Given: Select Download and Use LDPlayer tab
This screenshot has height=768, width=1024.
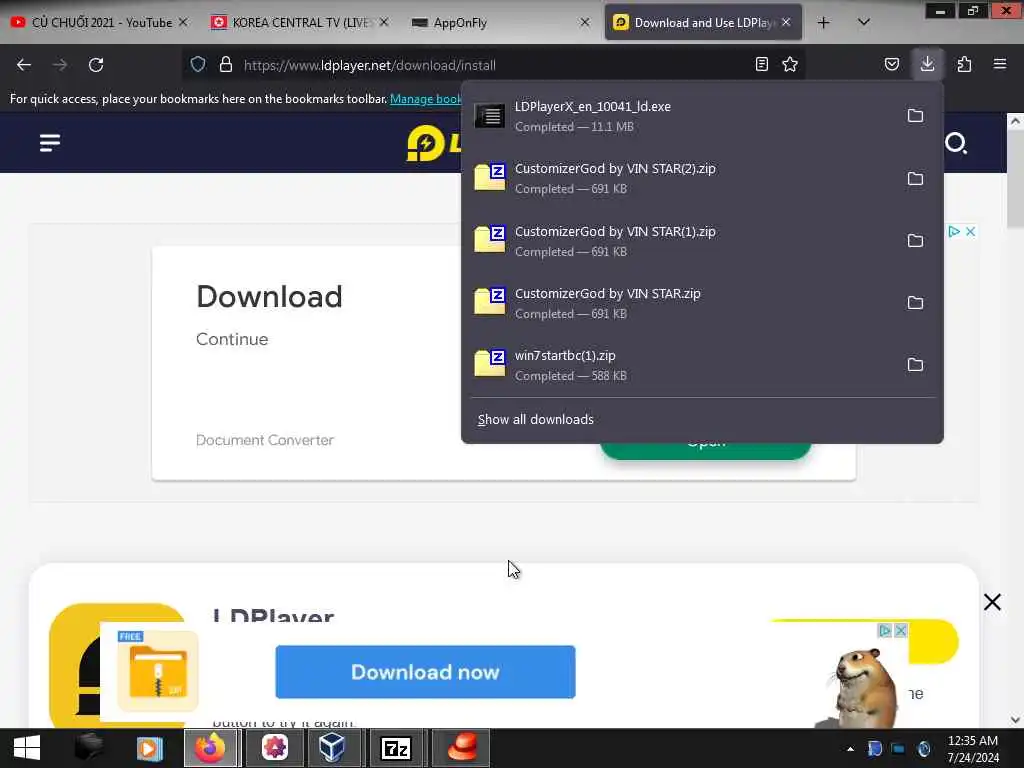Looking at the screenshot, I should 702,22.
